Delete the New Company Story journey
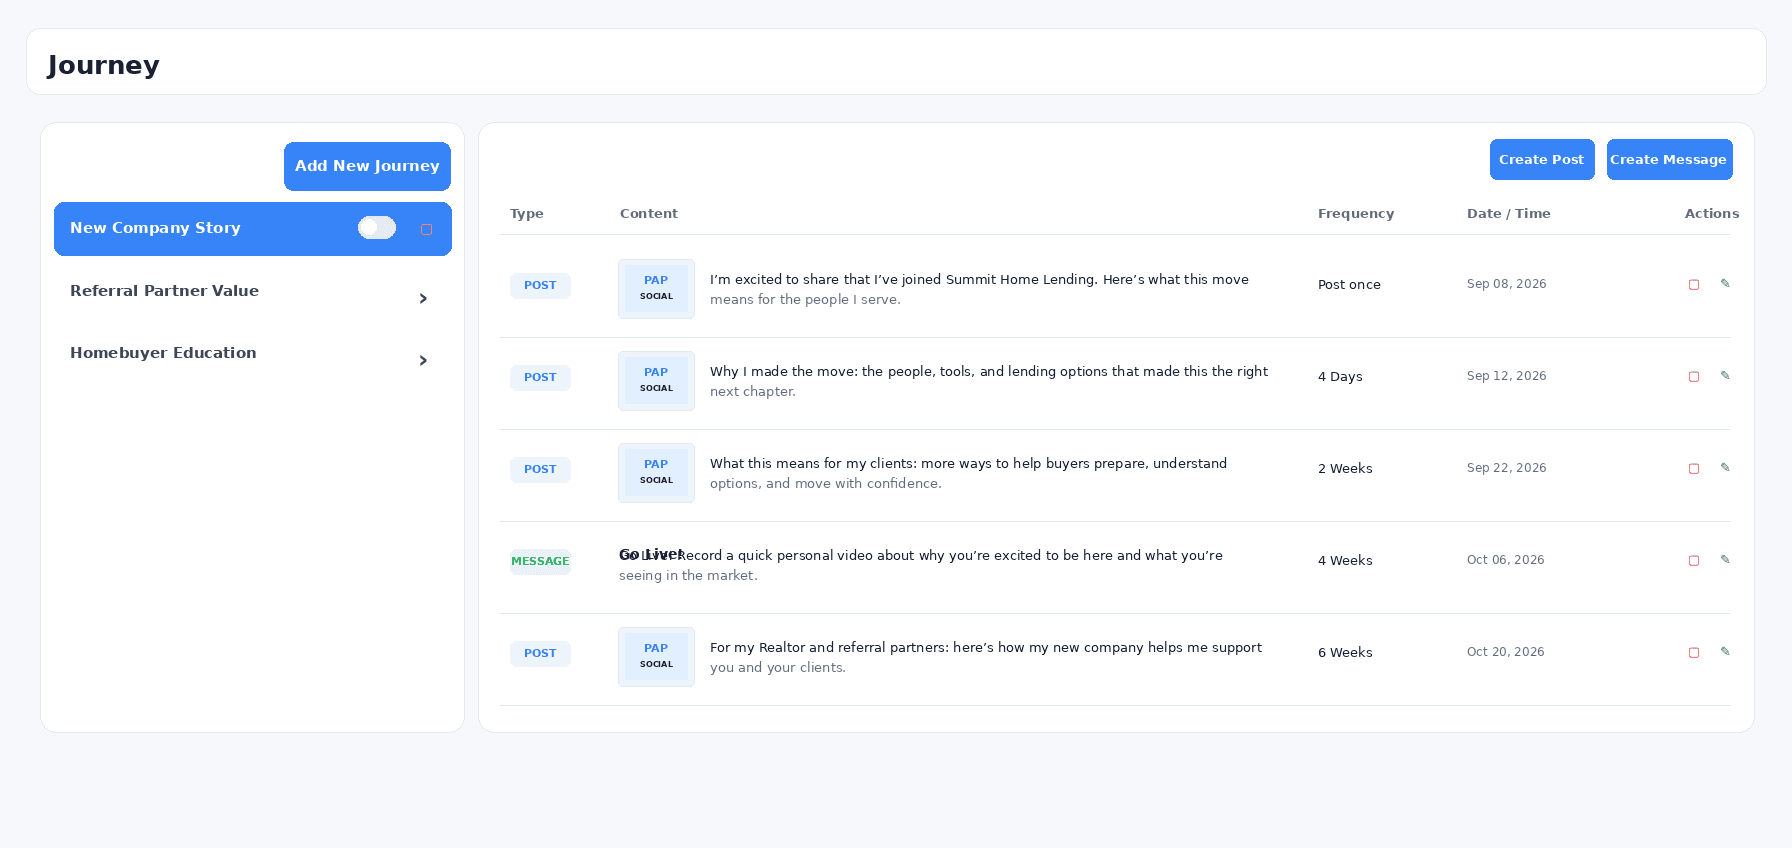The image size is (1792, 848). pos(426,230)
